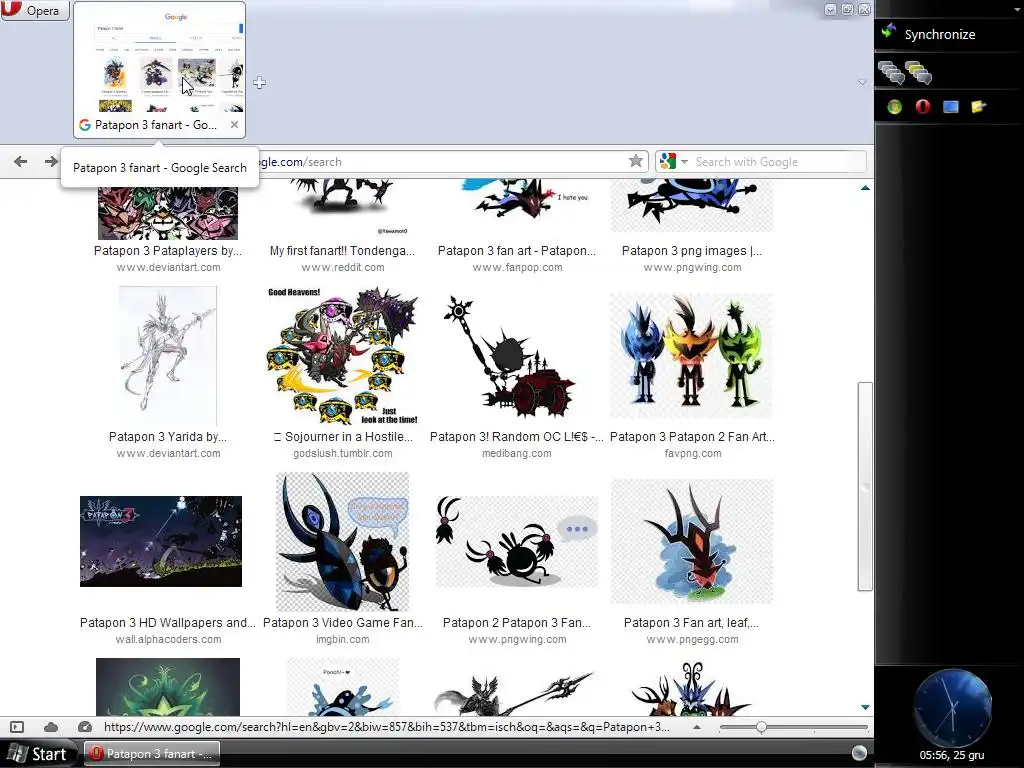Open the gray chat bubbles icon
This screenshot has width=1024, height=768.
point(891,72)
